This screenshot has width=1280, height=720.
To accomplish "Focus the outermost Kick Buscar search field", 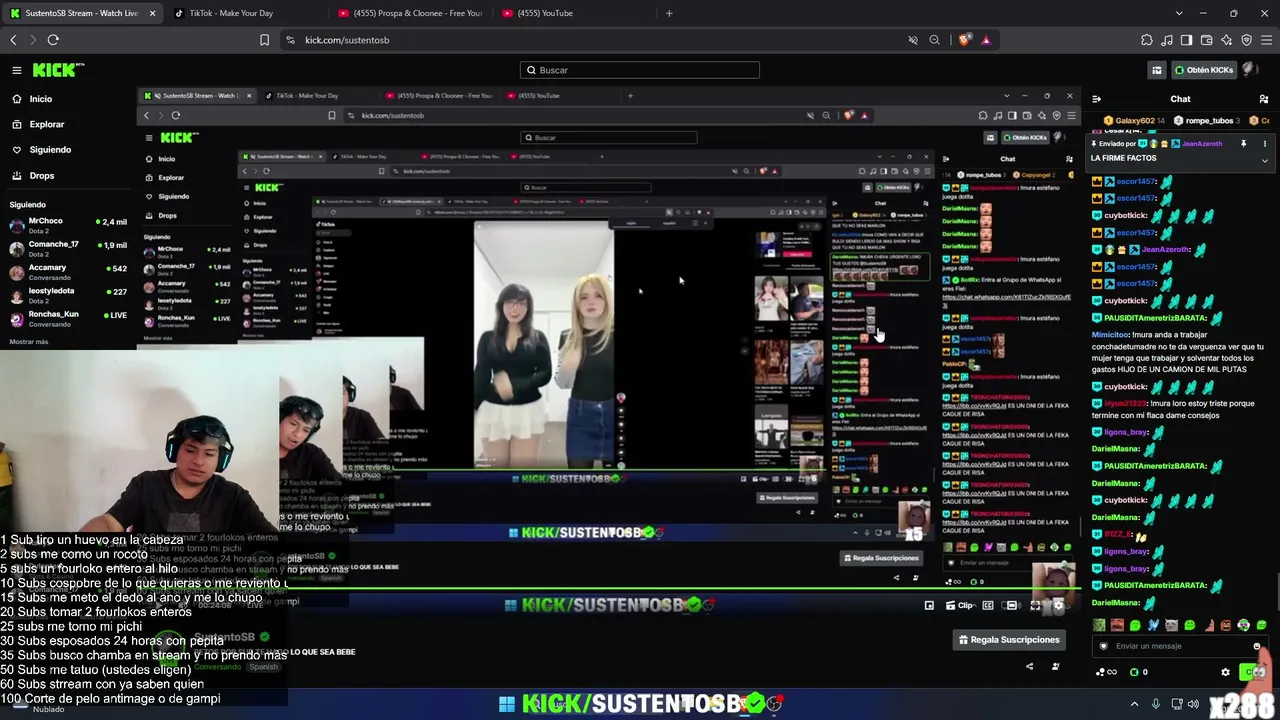I will click(640, 70).
